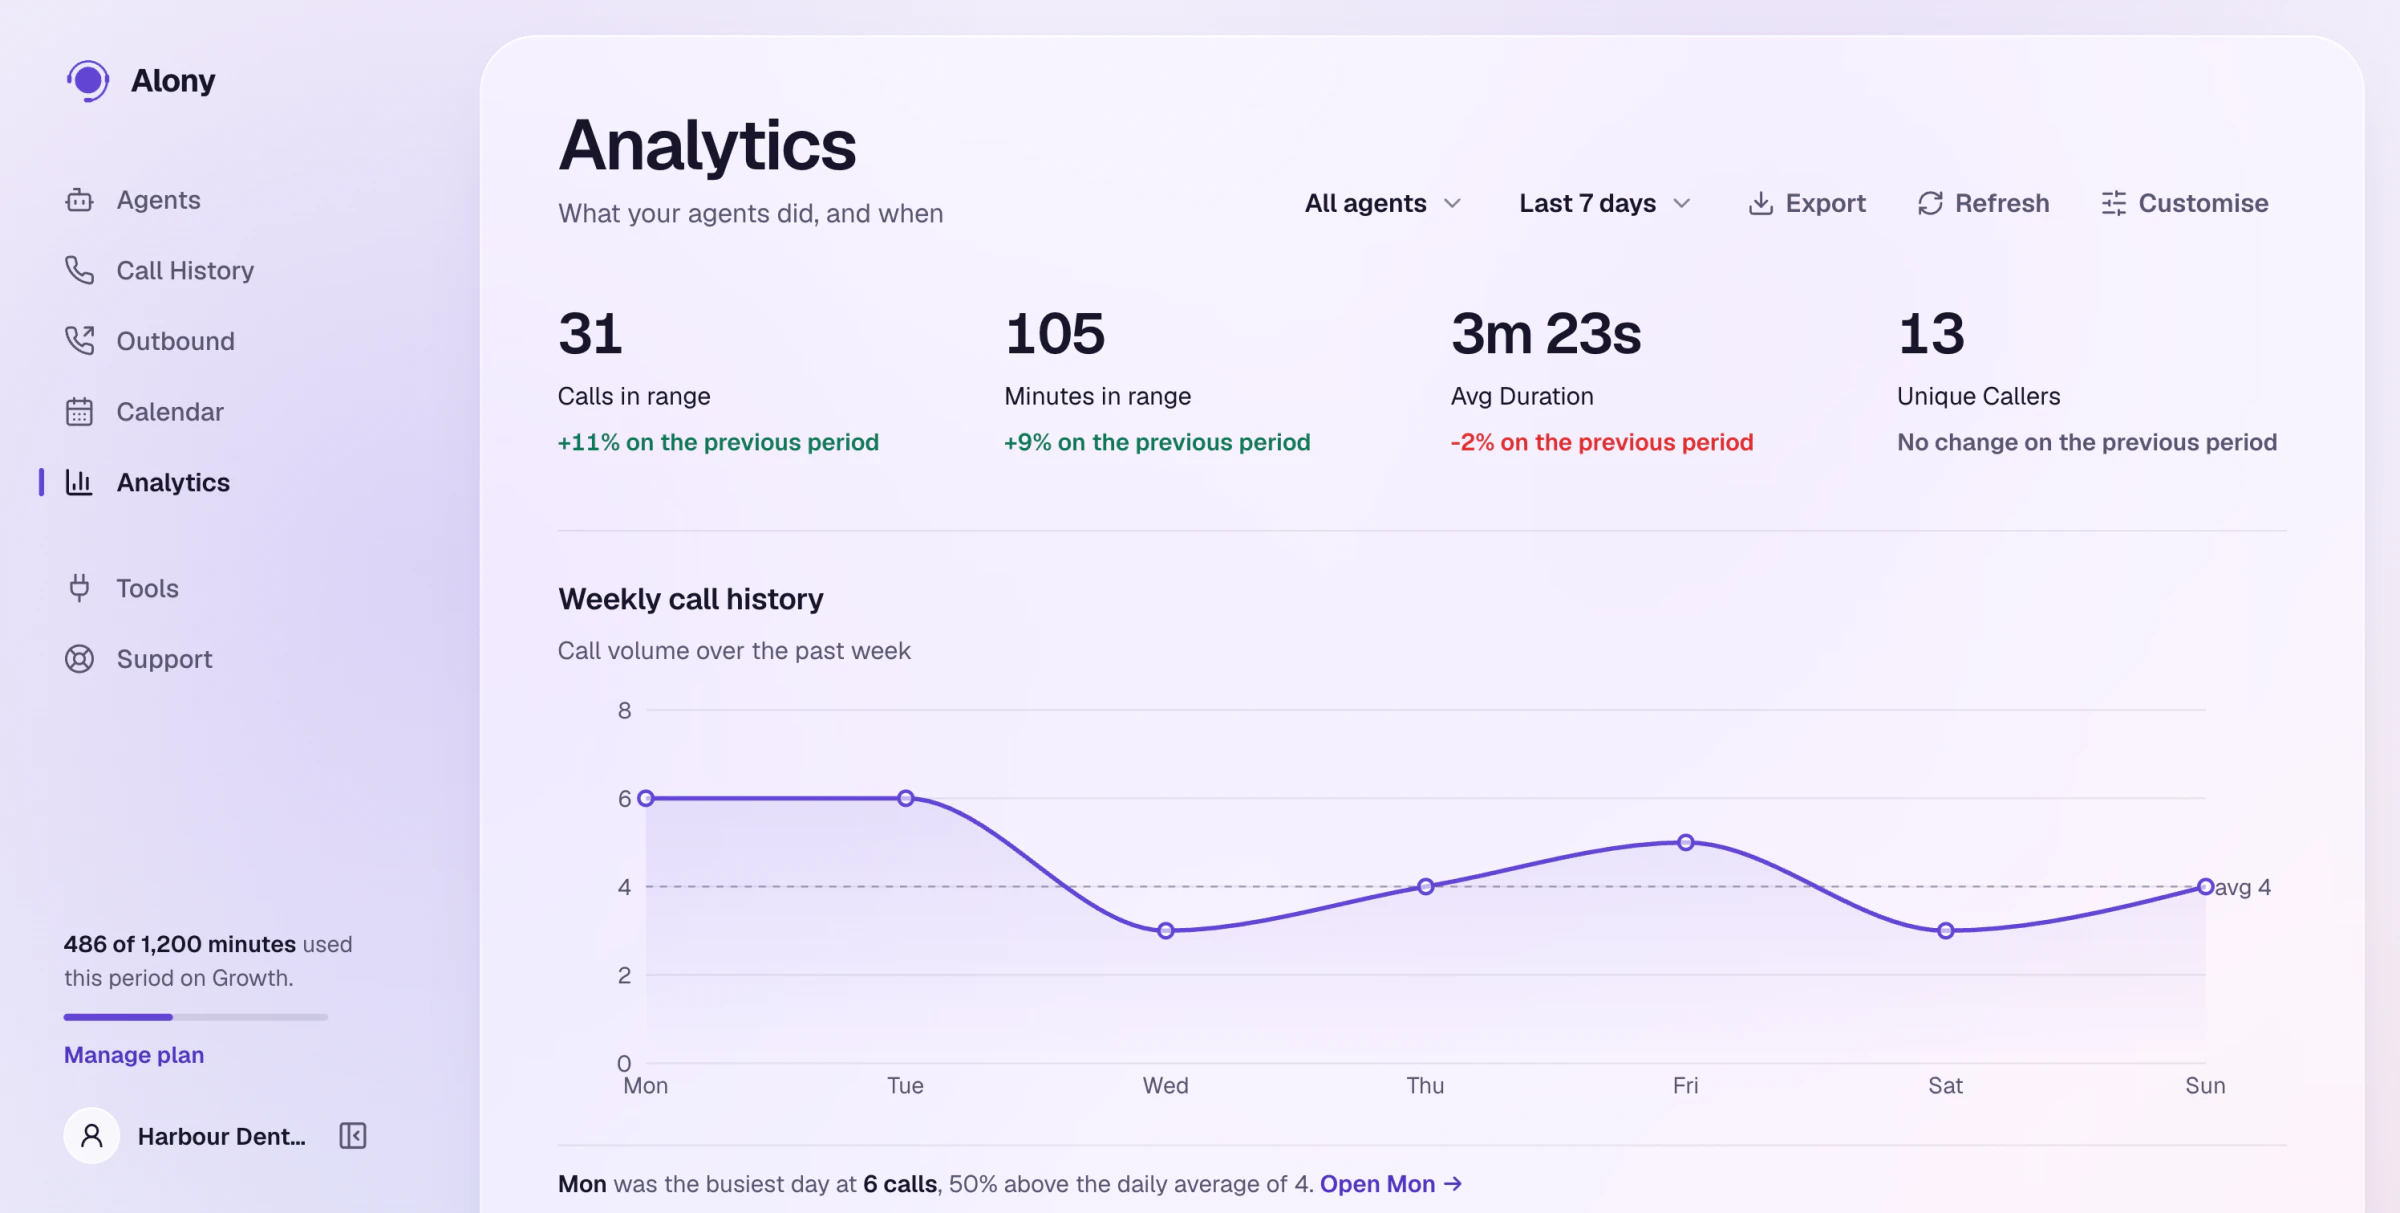Open the Outbound section
Screen dimensions: 2400x1213
pyautogui.click(x=149, y=341)
